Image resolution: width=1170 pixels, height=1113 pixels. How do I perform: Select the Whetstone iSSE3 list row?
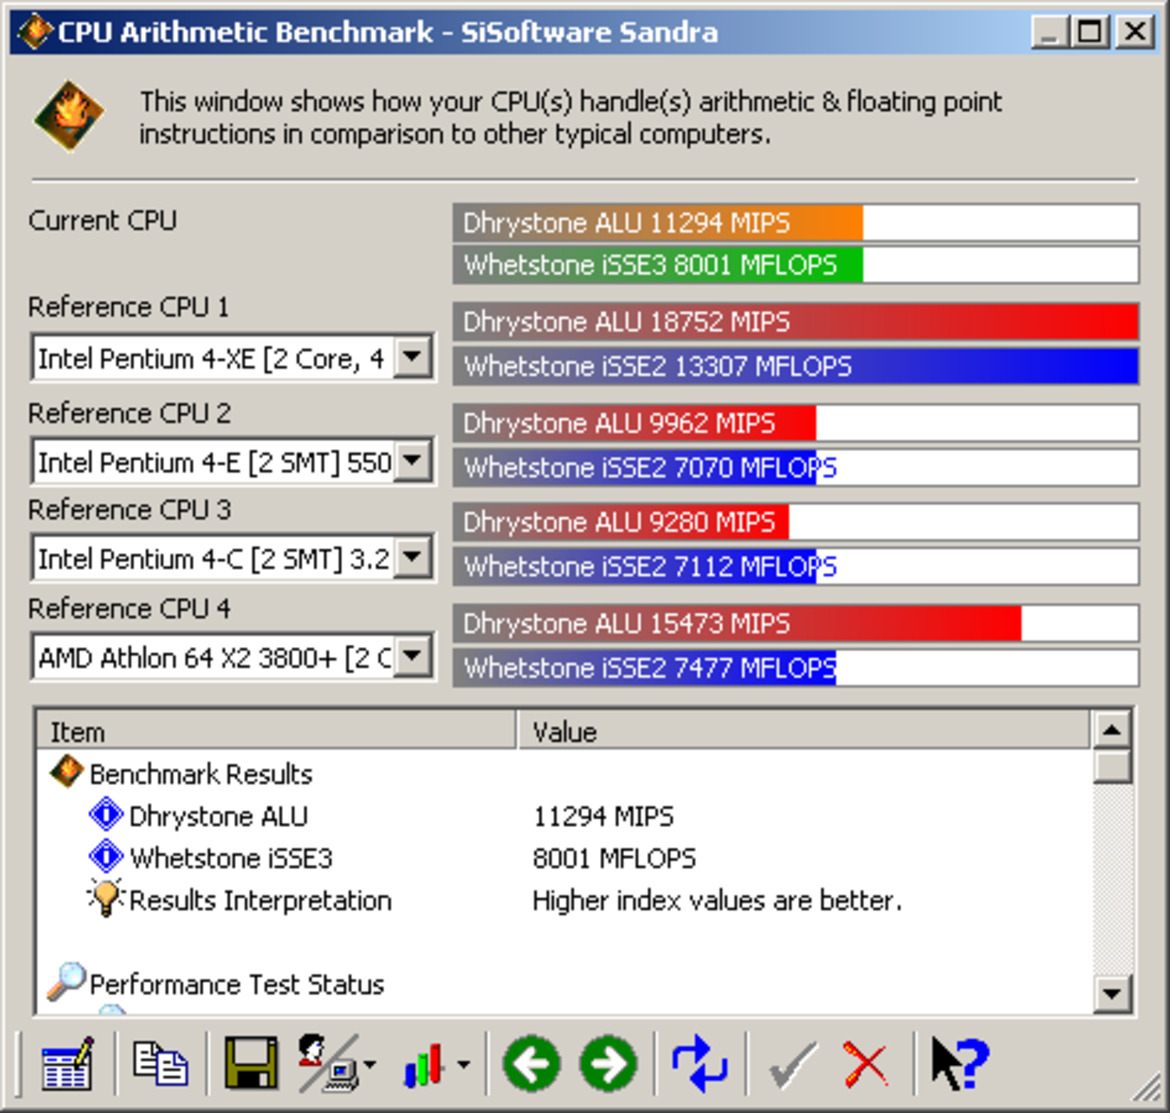pos(564,857)
